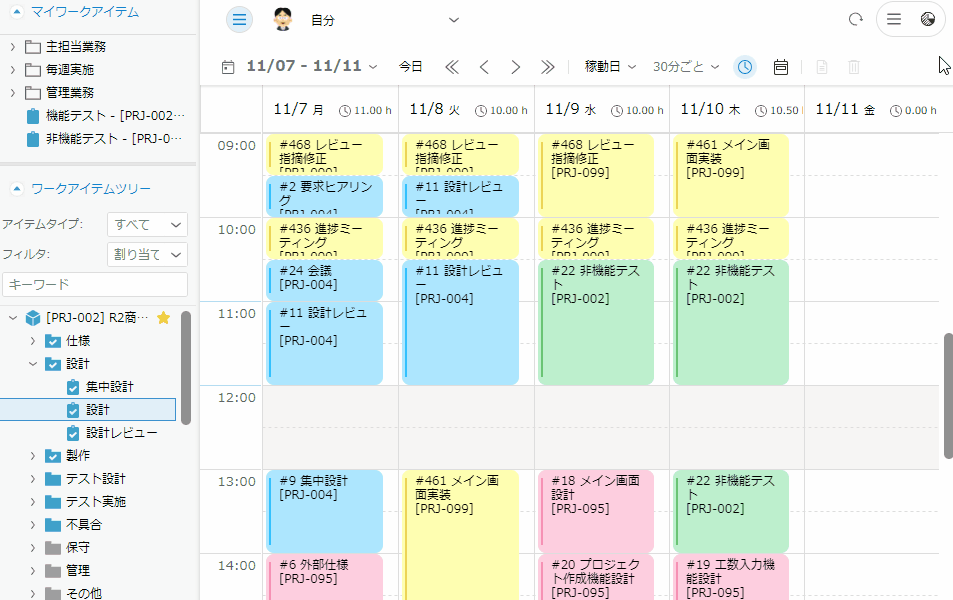Click the calendar's vertical scrollbar thumb

click(x=948, y=395)
